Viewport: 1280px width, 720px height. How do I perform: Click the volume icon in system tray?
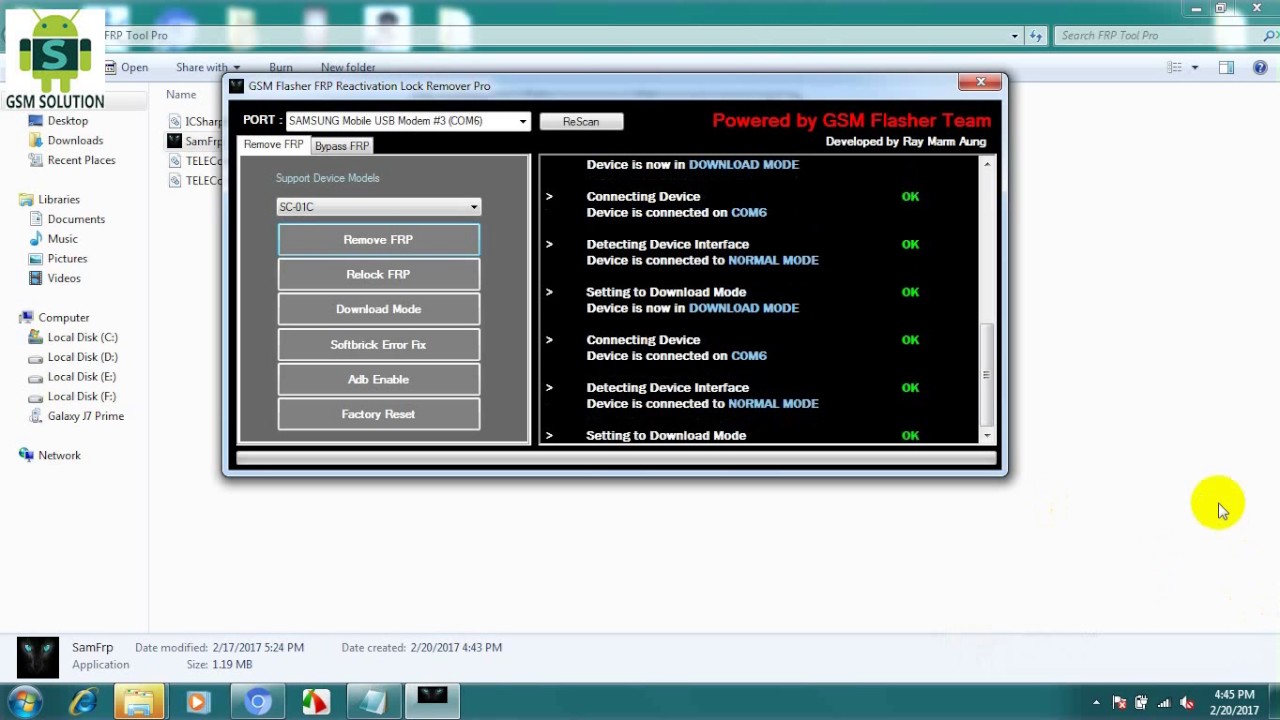1186,702
